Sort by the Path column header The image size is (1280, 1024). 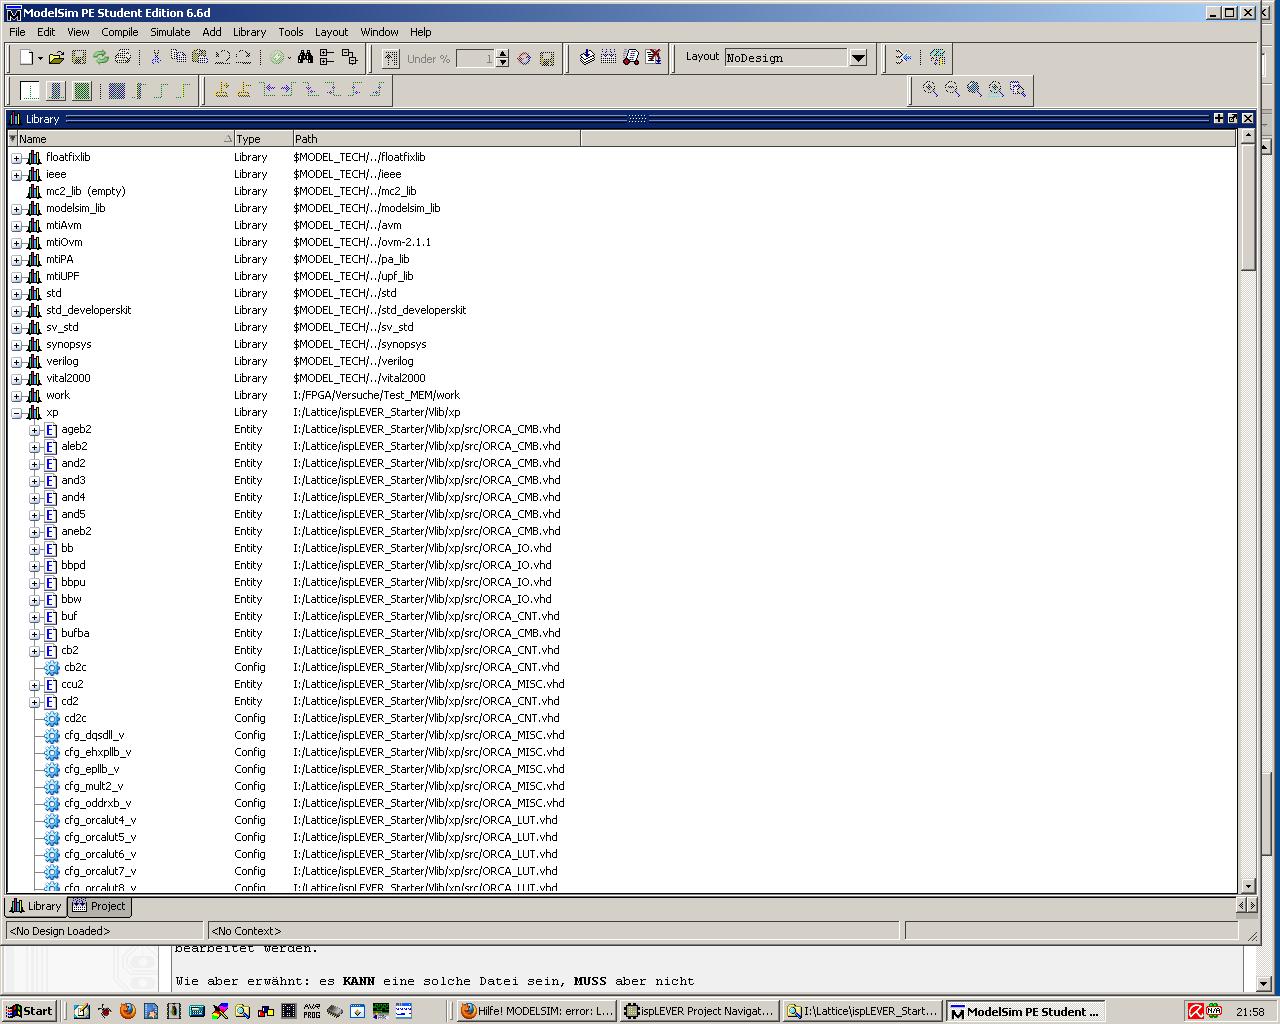(436, 139)
